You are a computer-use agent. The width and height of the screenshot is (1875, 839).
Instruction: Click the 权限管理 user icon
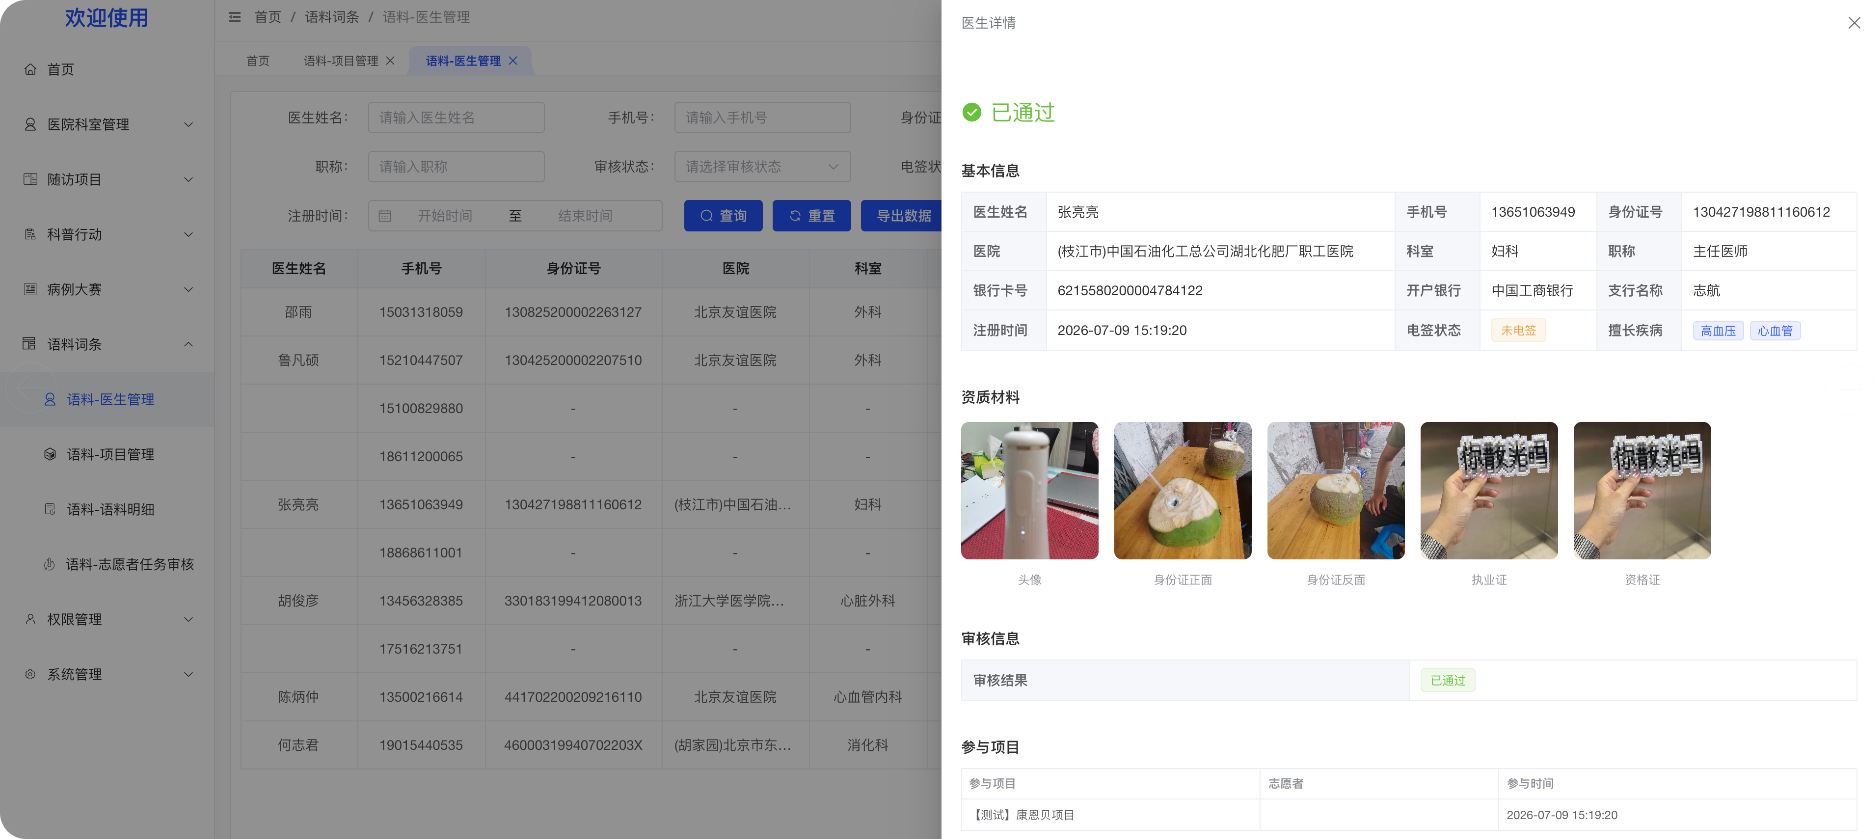tap(30, 619)
